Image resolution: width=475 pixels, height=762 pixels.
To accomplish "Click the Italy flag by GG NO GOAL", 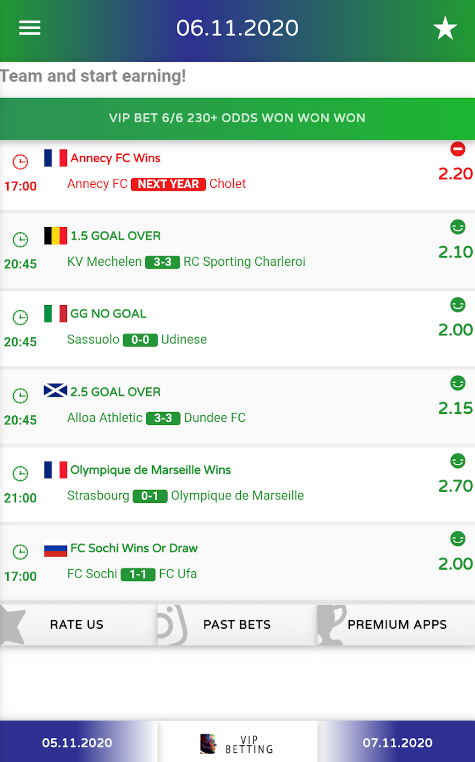I will tap(55, 313).
